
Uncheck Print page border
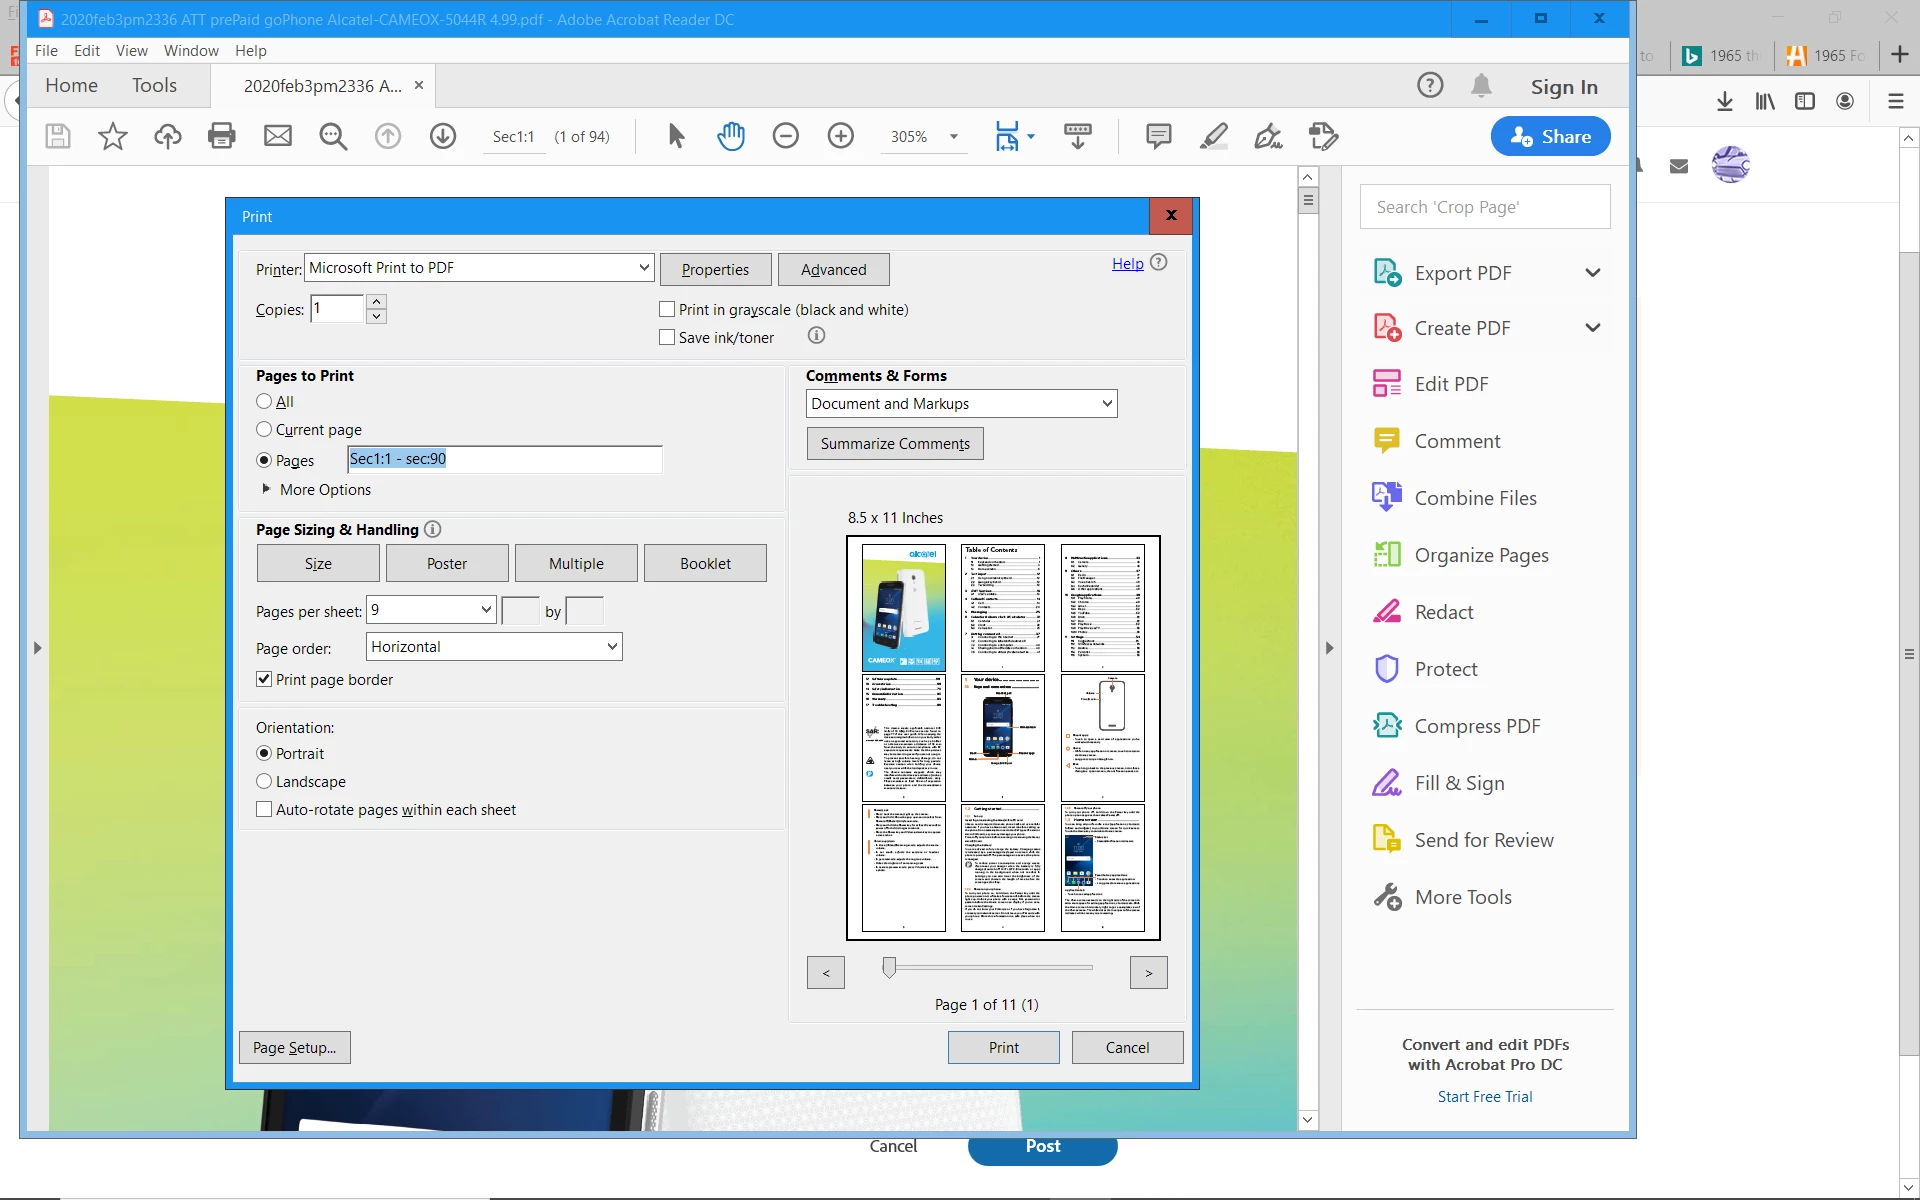pos(264,679)
